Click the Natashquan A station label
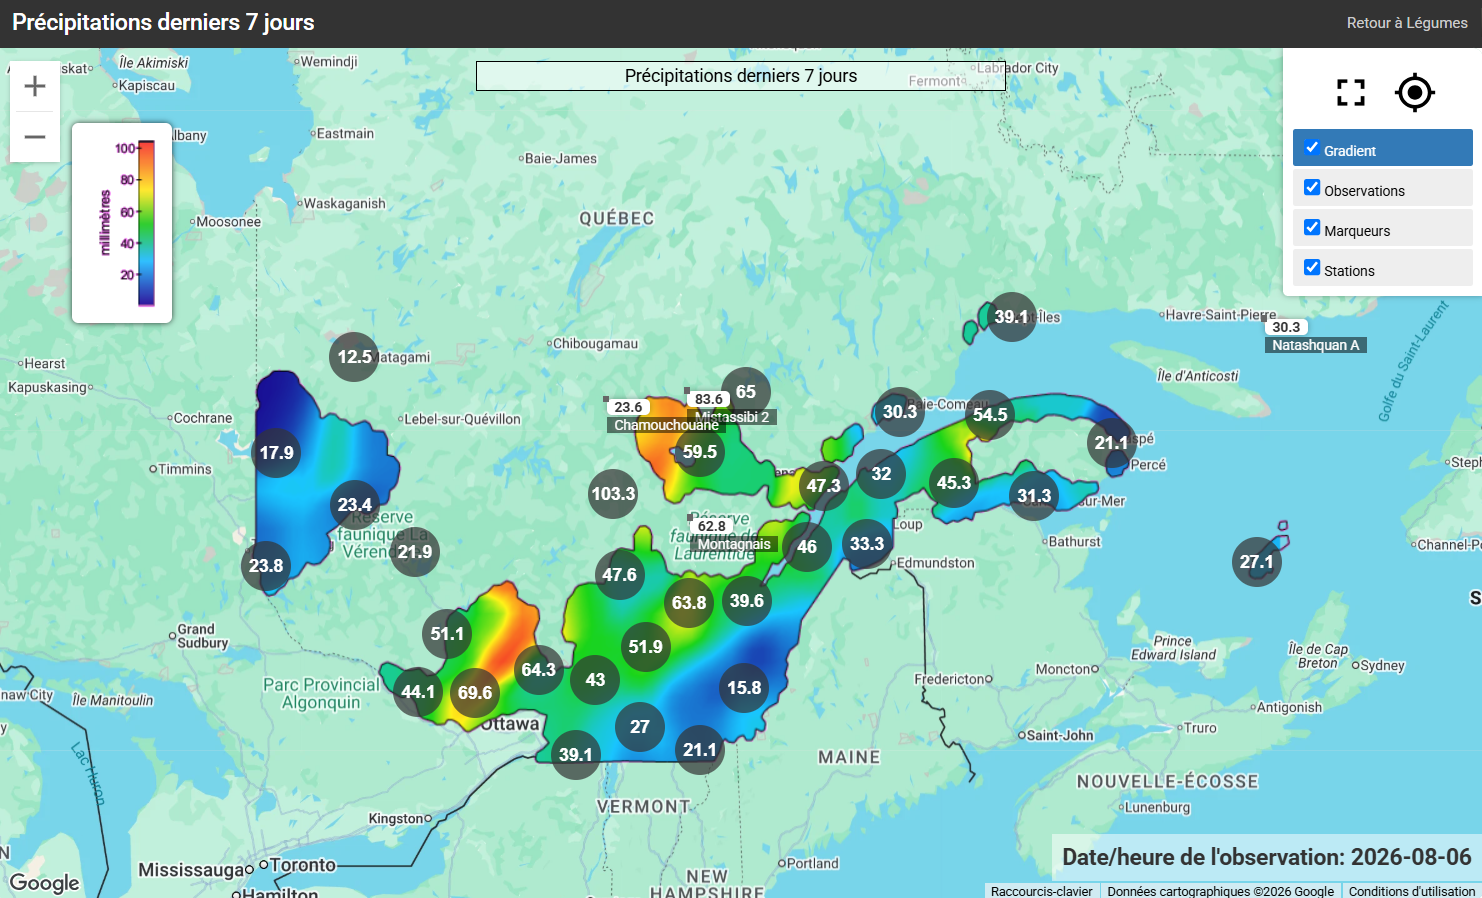The width and height of the screenshot is (1482, 898). [x=1316, y=345]
